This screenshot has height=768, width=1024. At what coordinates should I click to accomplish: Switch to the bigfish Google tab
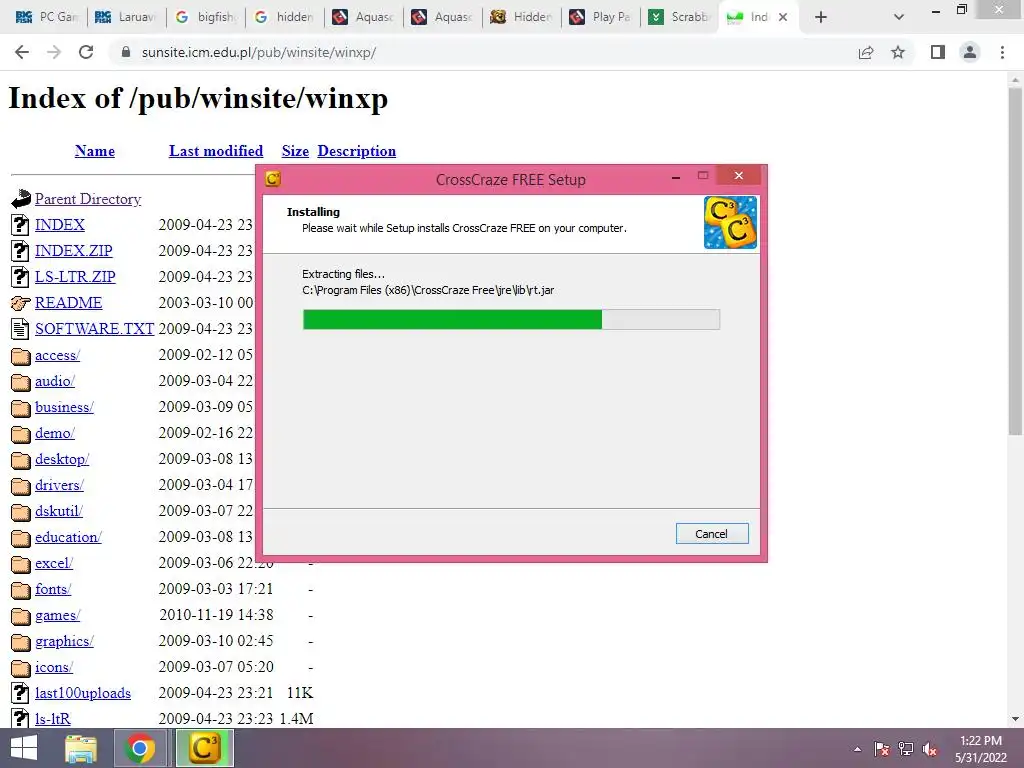click(x=204, y=17)
